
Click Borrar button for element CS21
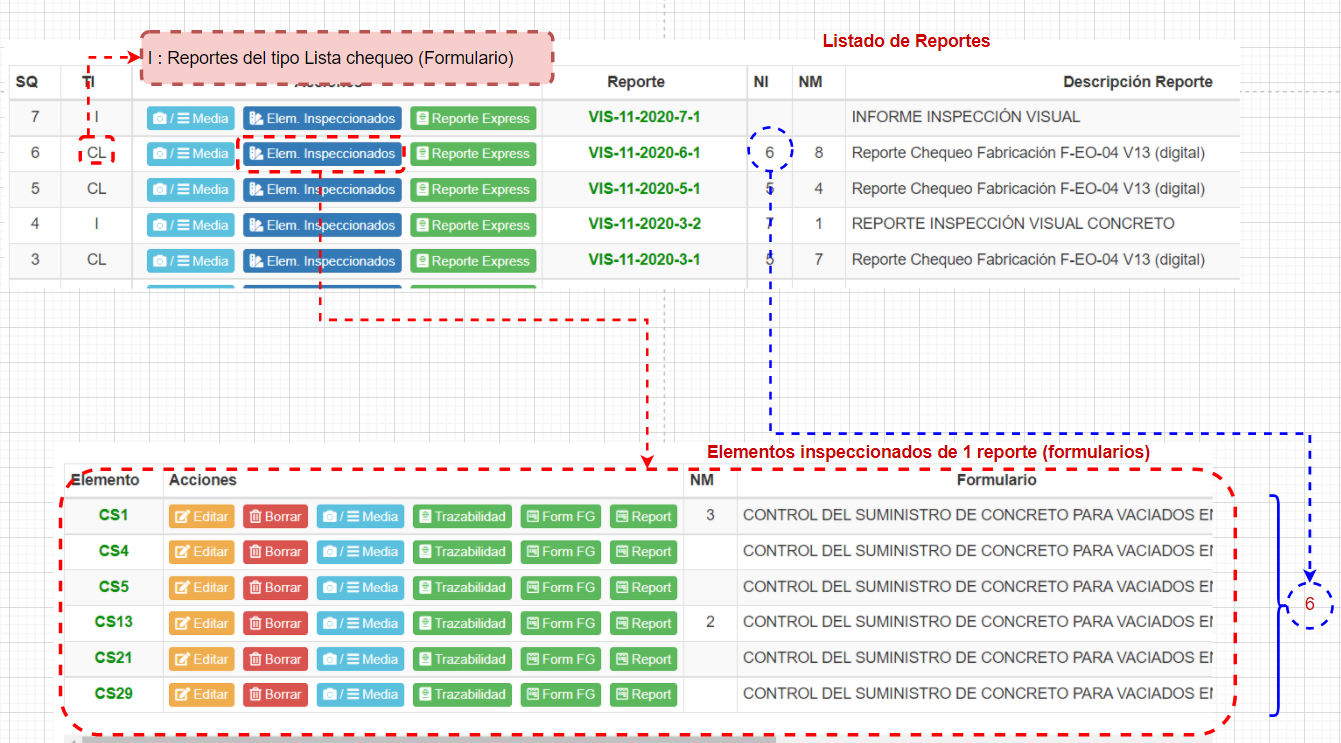tap(275, 659)
